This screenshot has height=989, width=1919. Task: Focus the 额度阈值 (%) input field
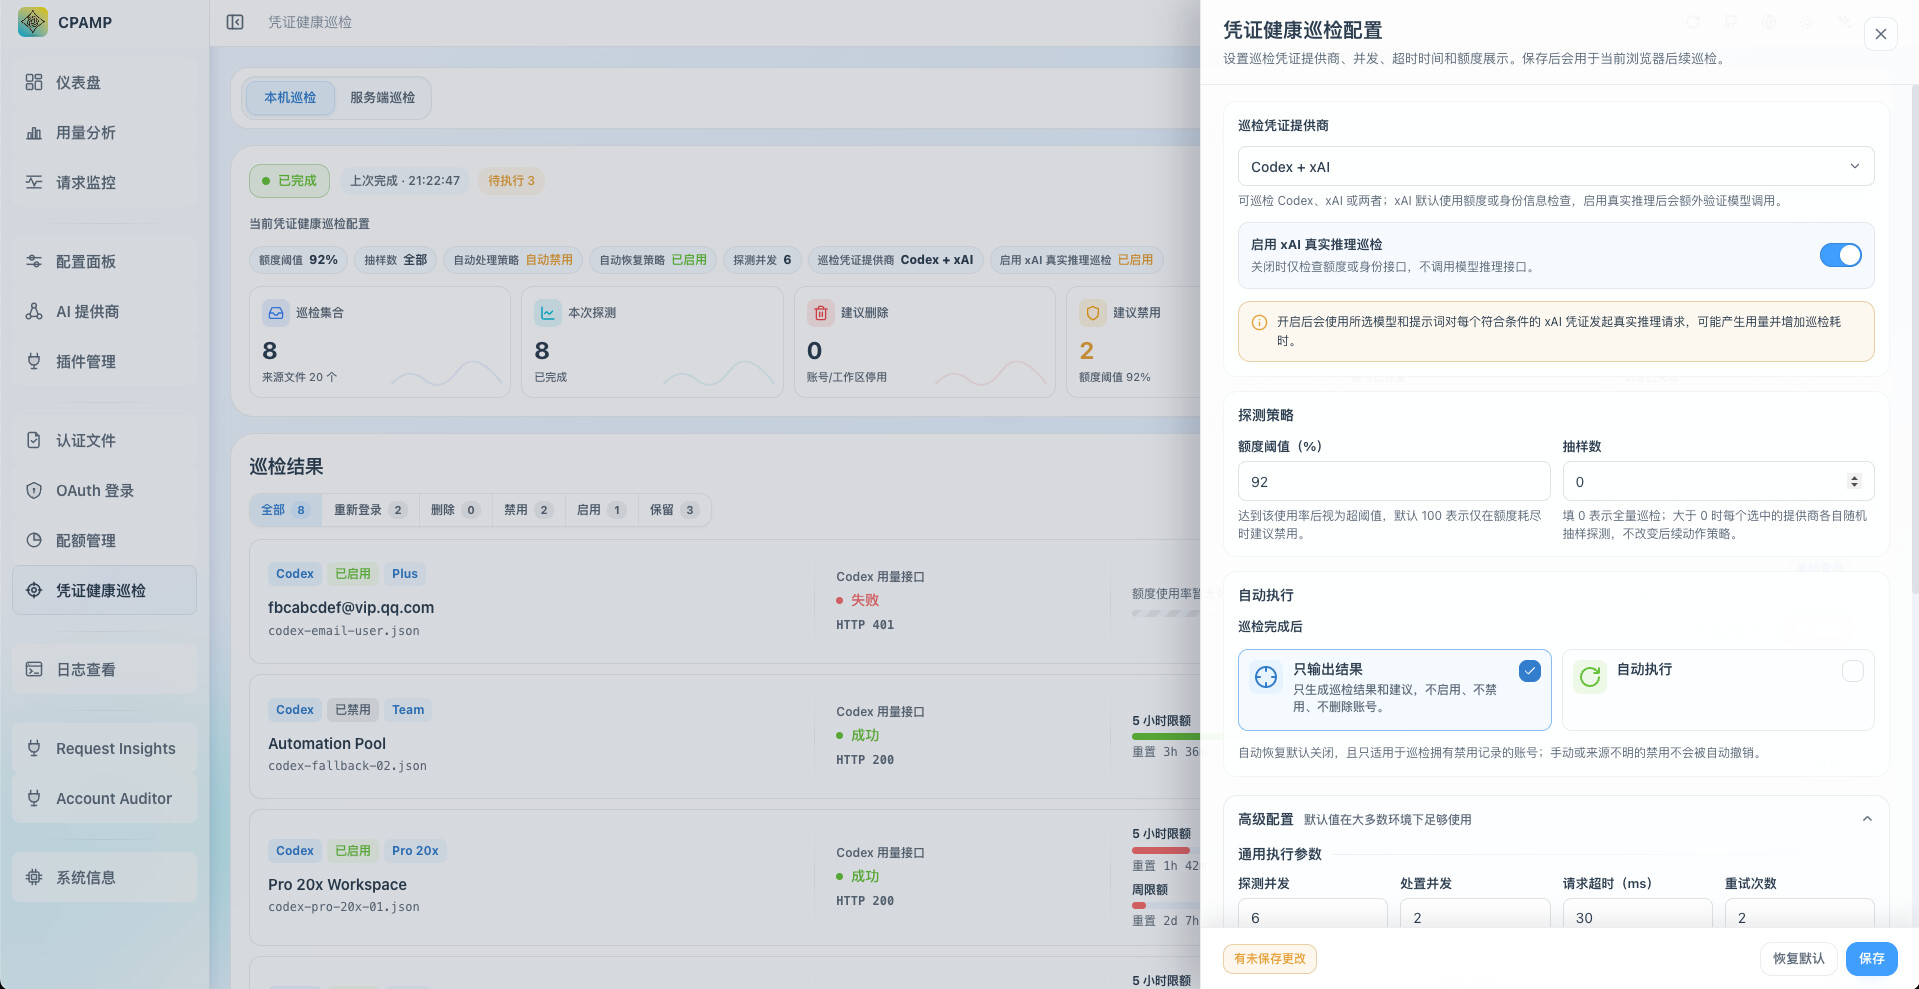click(x=1394, y=481)
